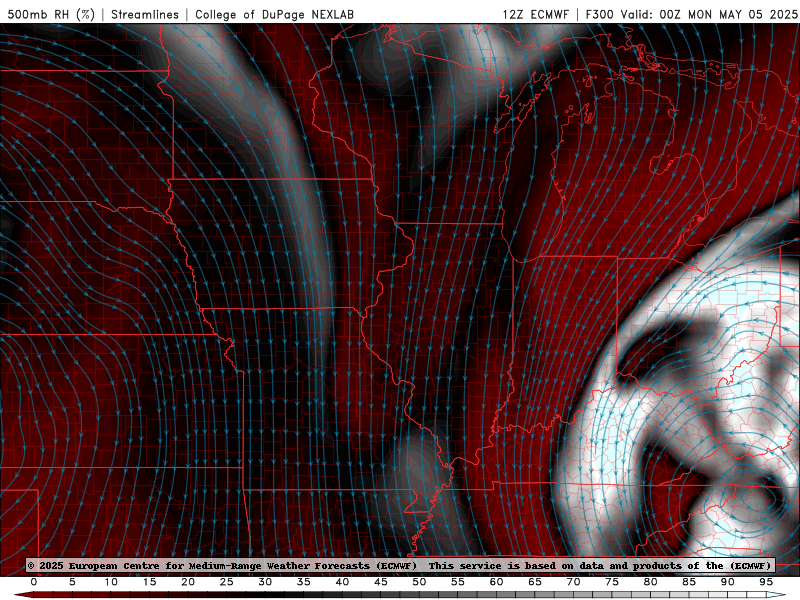Click the '30' value on the RH scale
Image resolution: width=800 pixels, height=600 pixels.
pos(265,582)
